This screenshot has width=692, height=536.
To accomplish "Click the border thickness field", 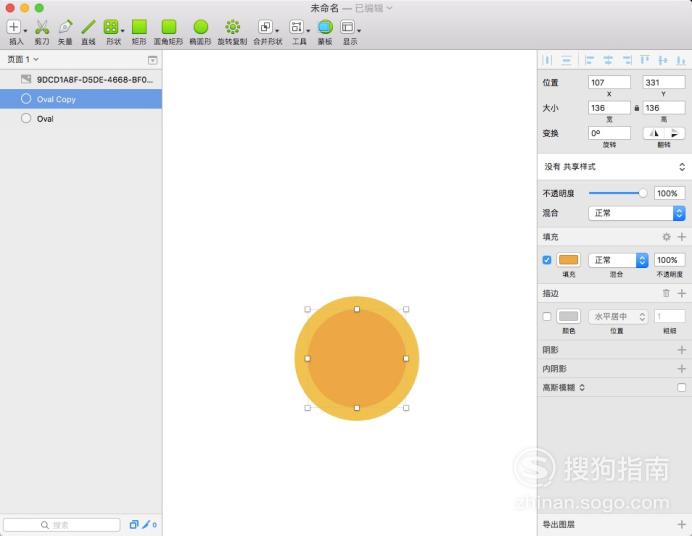I will click(669, 316).
